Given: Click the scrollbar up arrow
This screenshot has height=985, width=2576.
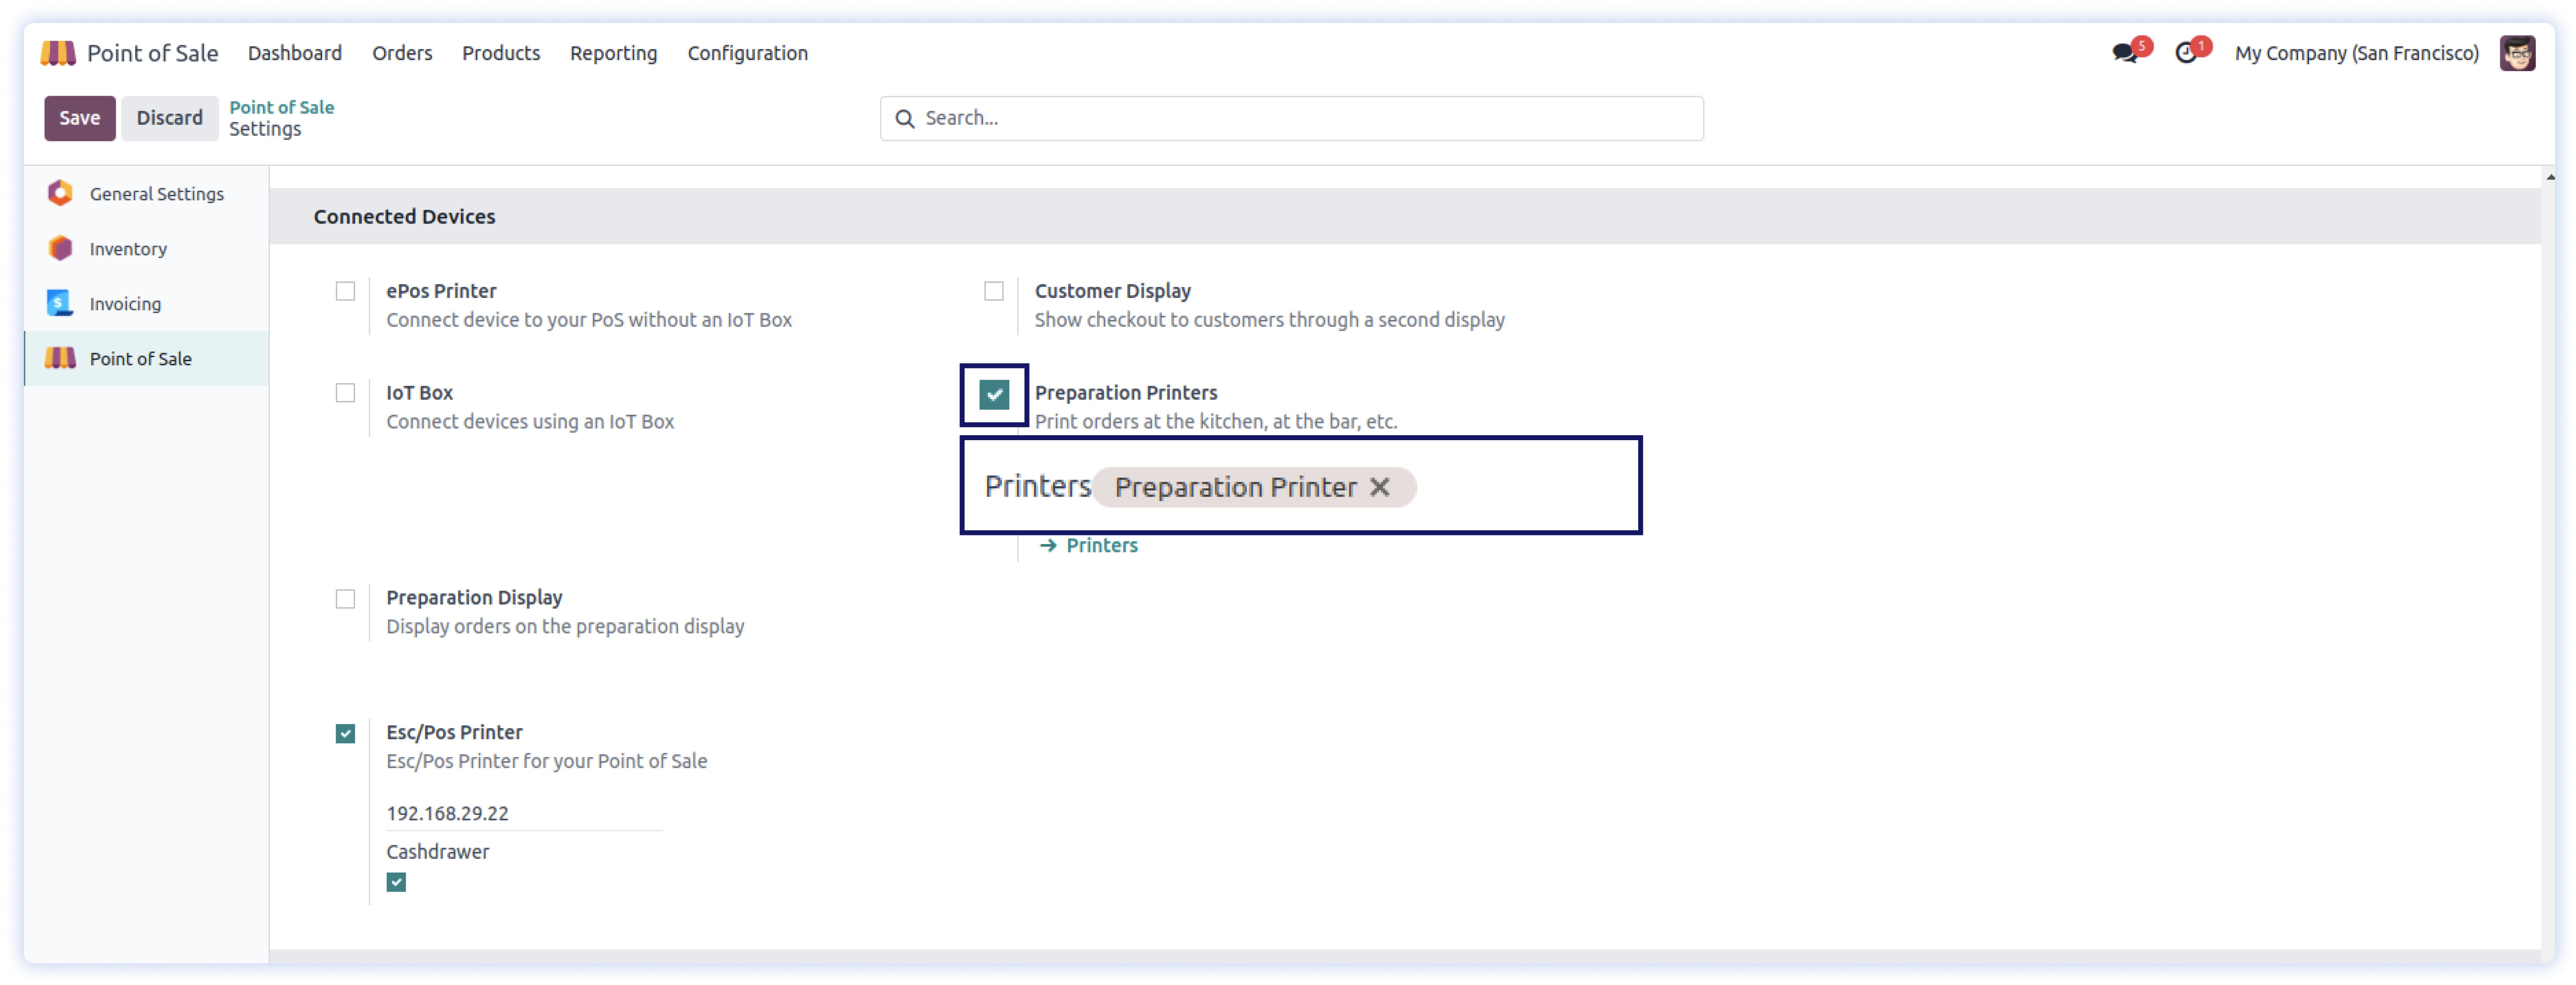Looking at the screenshot, I should [2550, 177].
